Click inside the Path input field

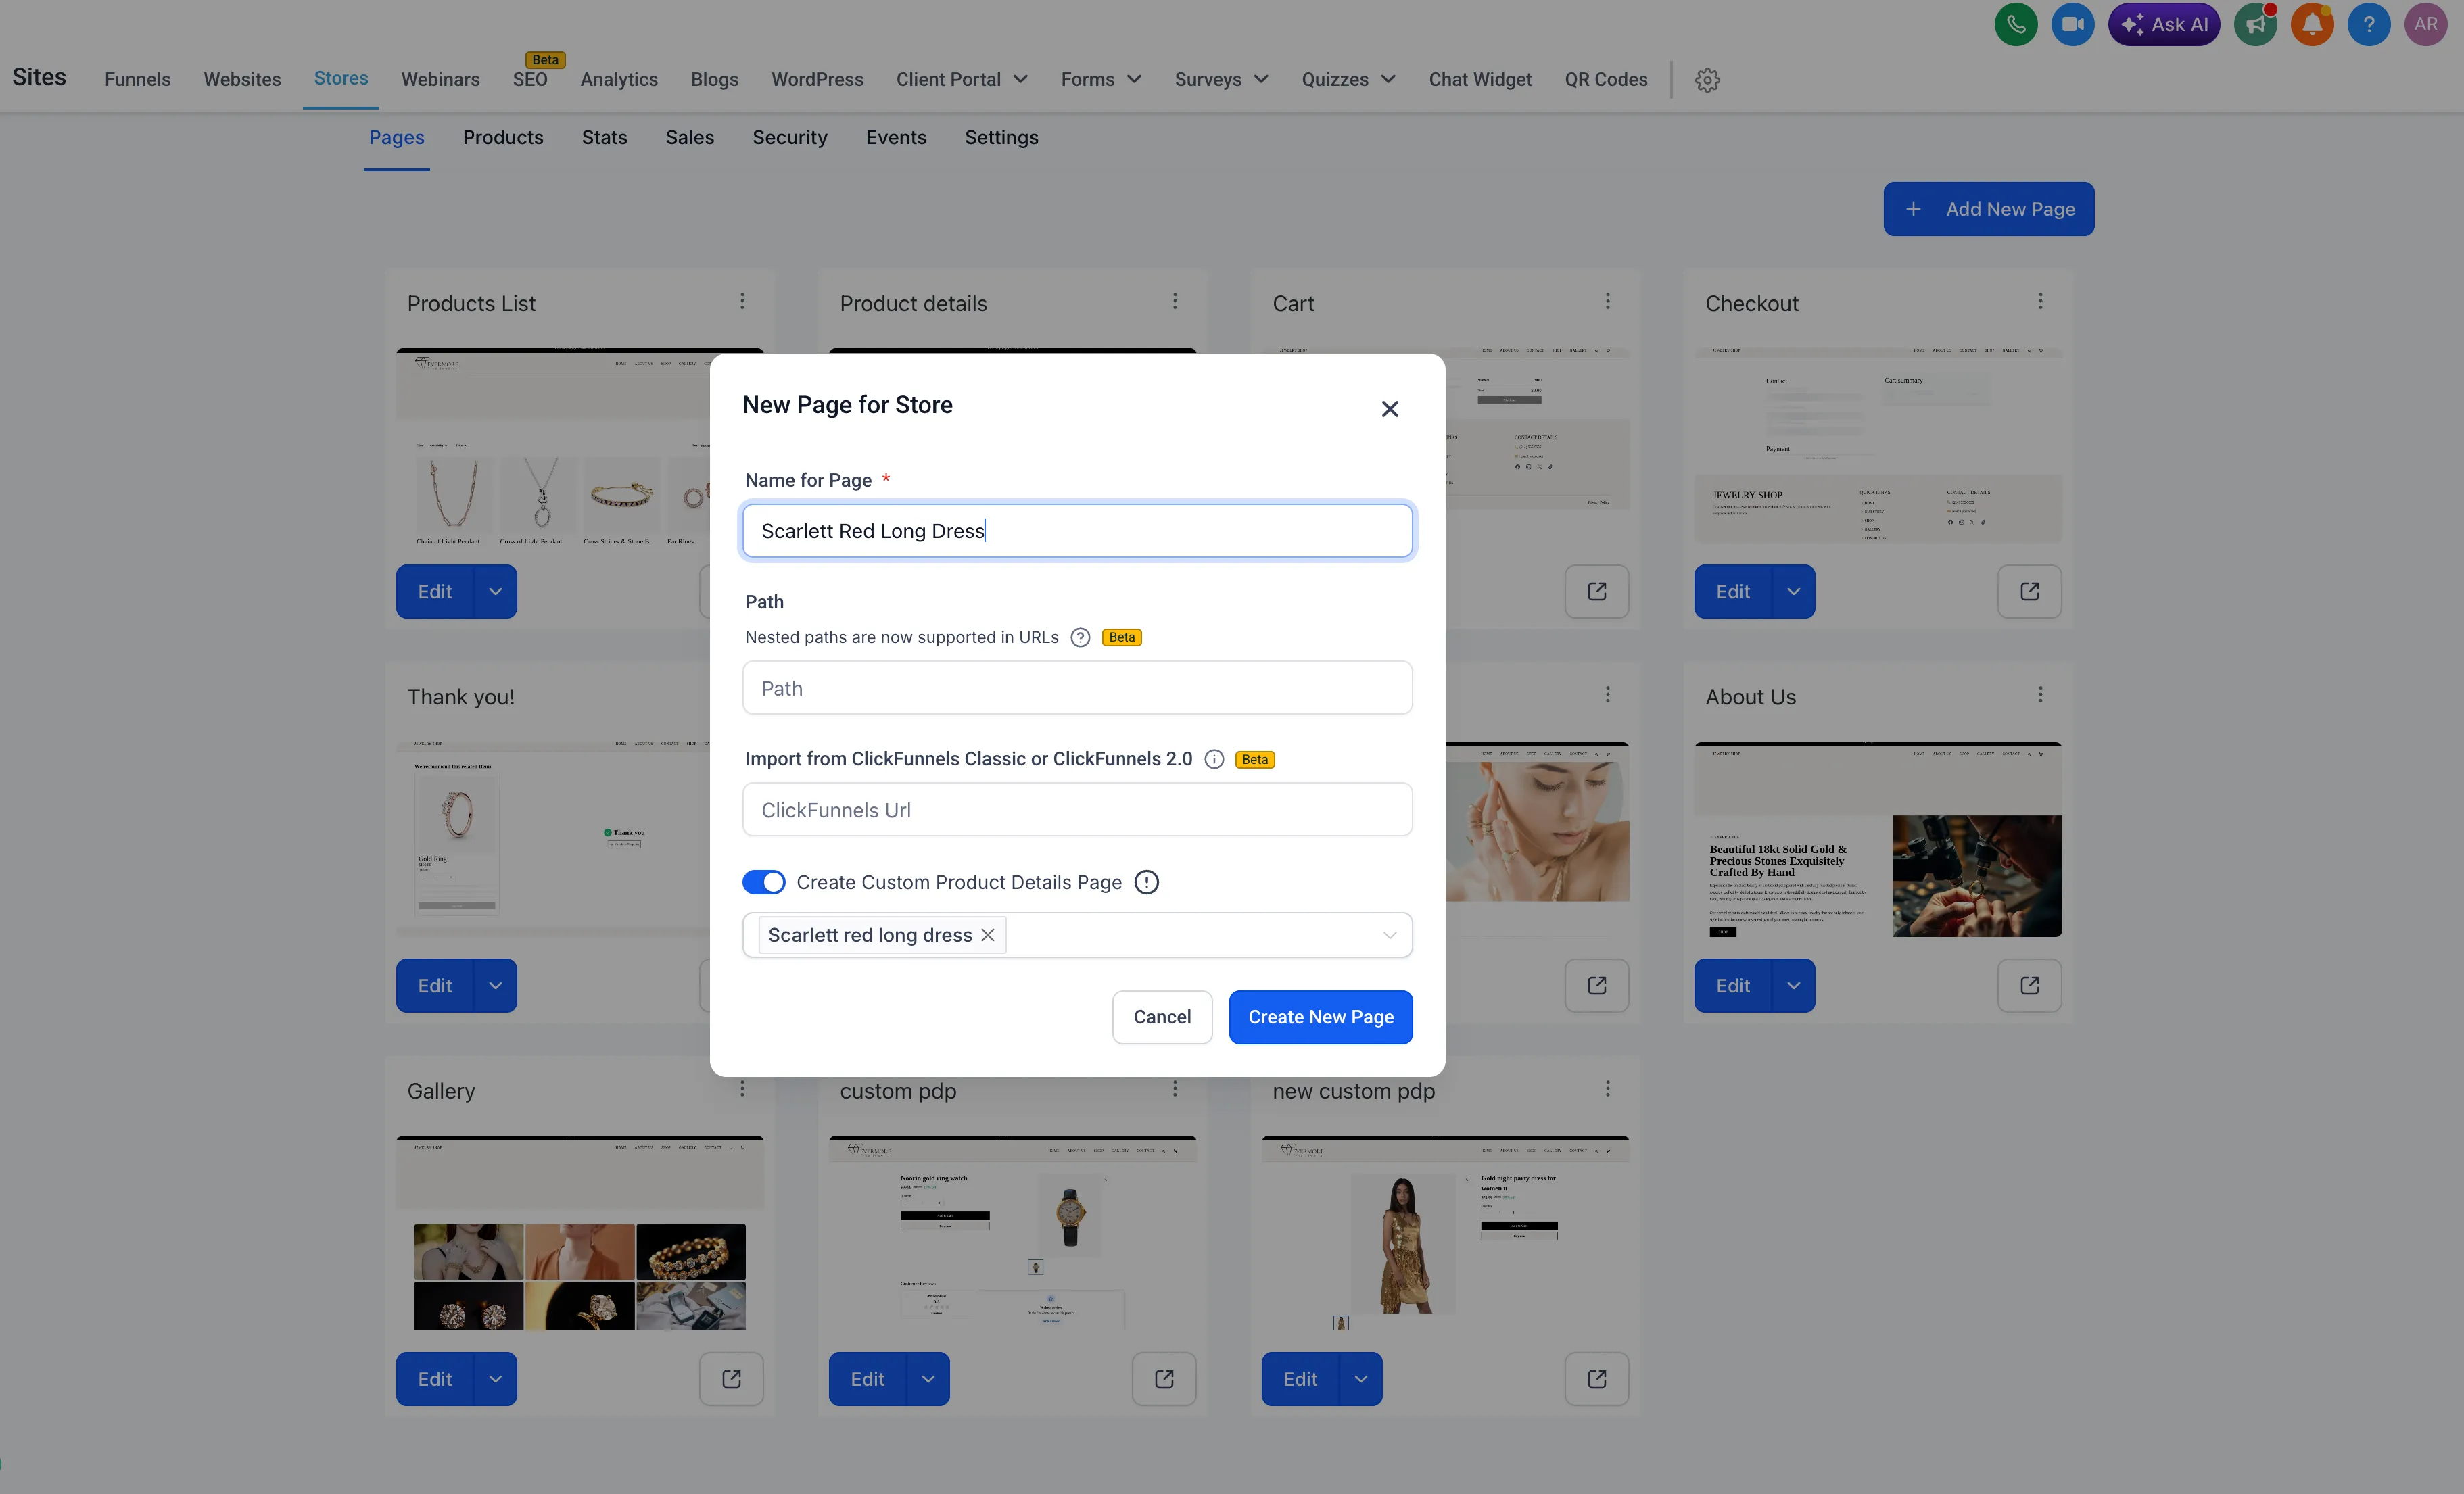(1077, 688)
